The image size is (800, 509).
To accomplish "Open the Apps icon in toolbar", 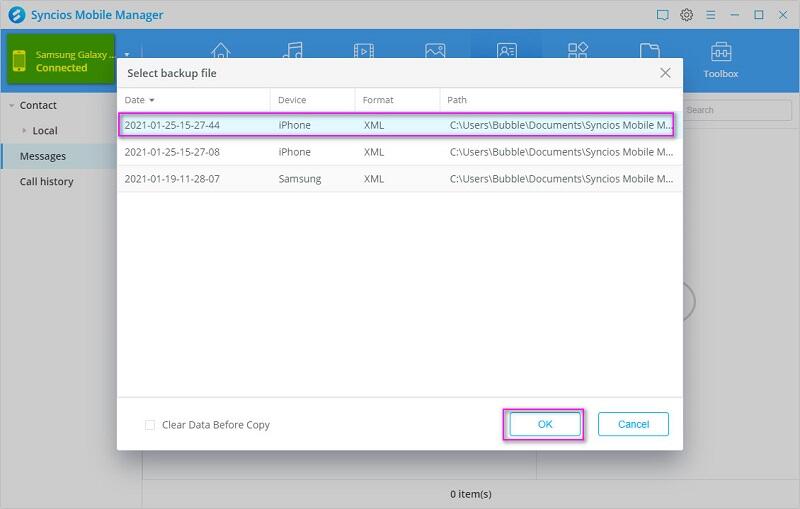I will coord(578,50).
